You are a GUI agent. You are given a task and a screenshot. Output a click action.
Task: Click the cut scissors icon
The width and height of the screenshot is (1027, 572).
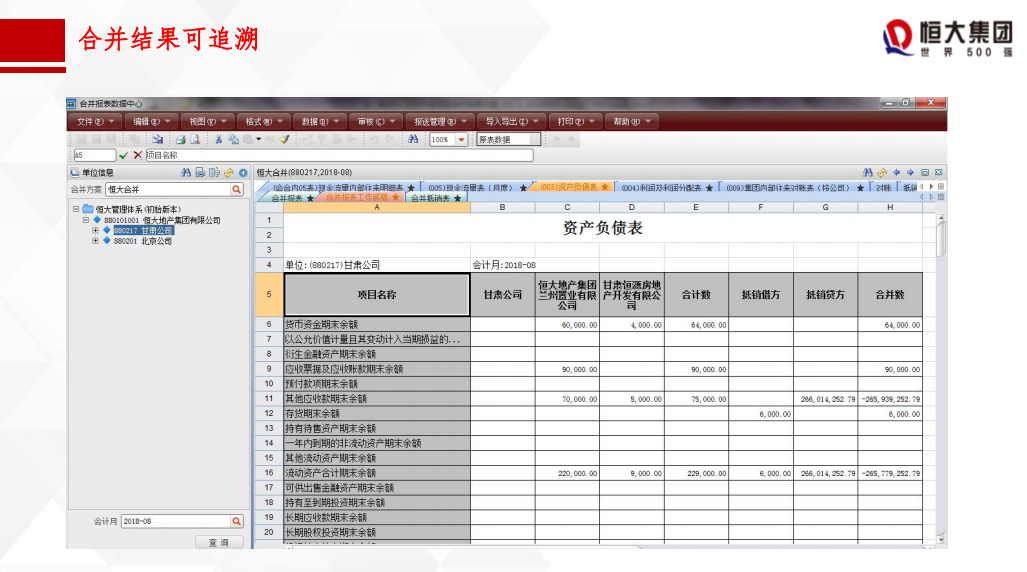point(219,140)
